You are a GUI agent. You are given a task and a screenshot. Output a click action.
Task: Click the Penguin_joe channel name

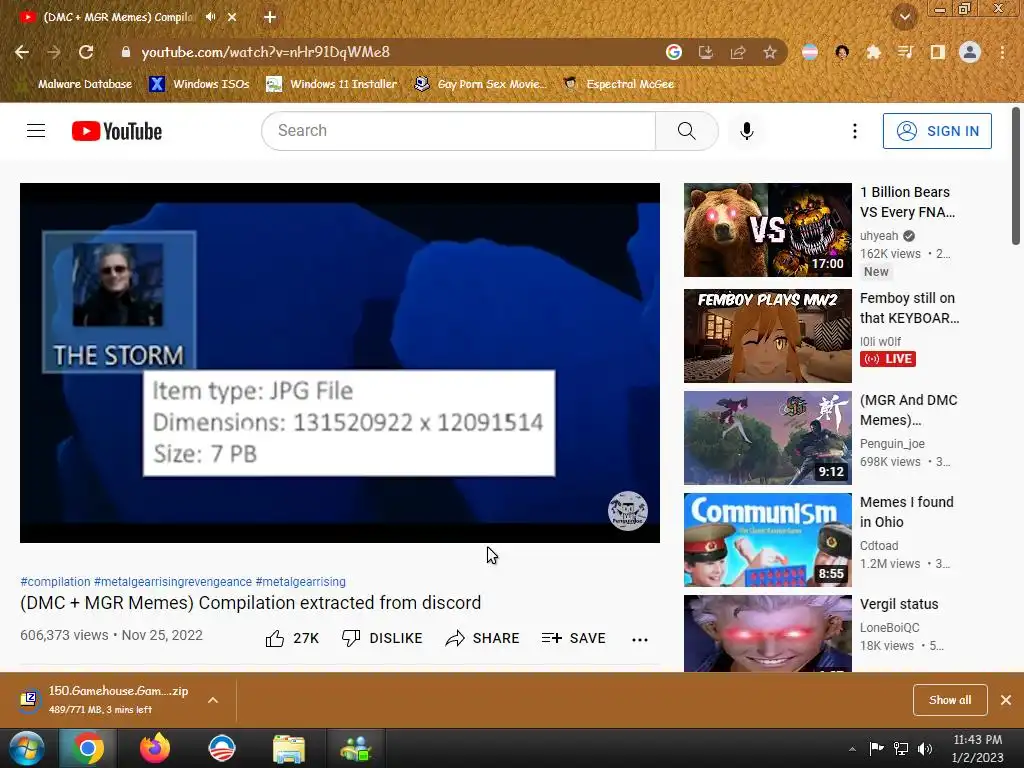click(x=892, y=443)
